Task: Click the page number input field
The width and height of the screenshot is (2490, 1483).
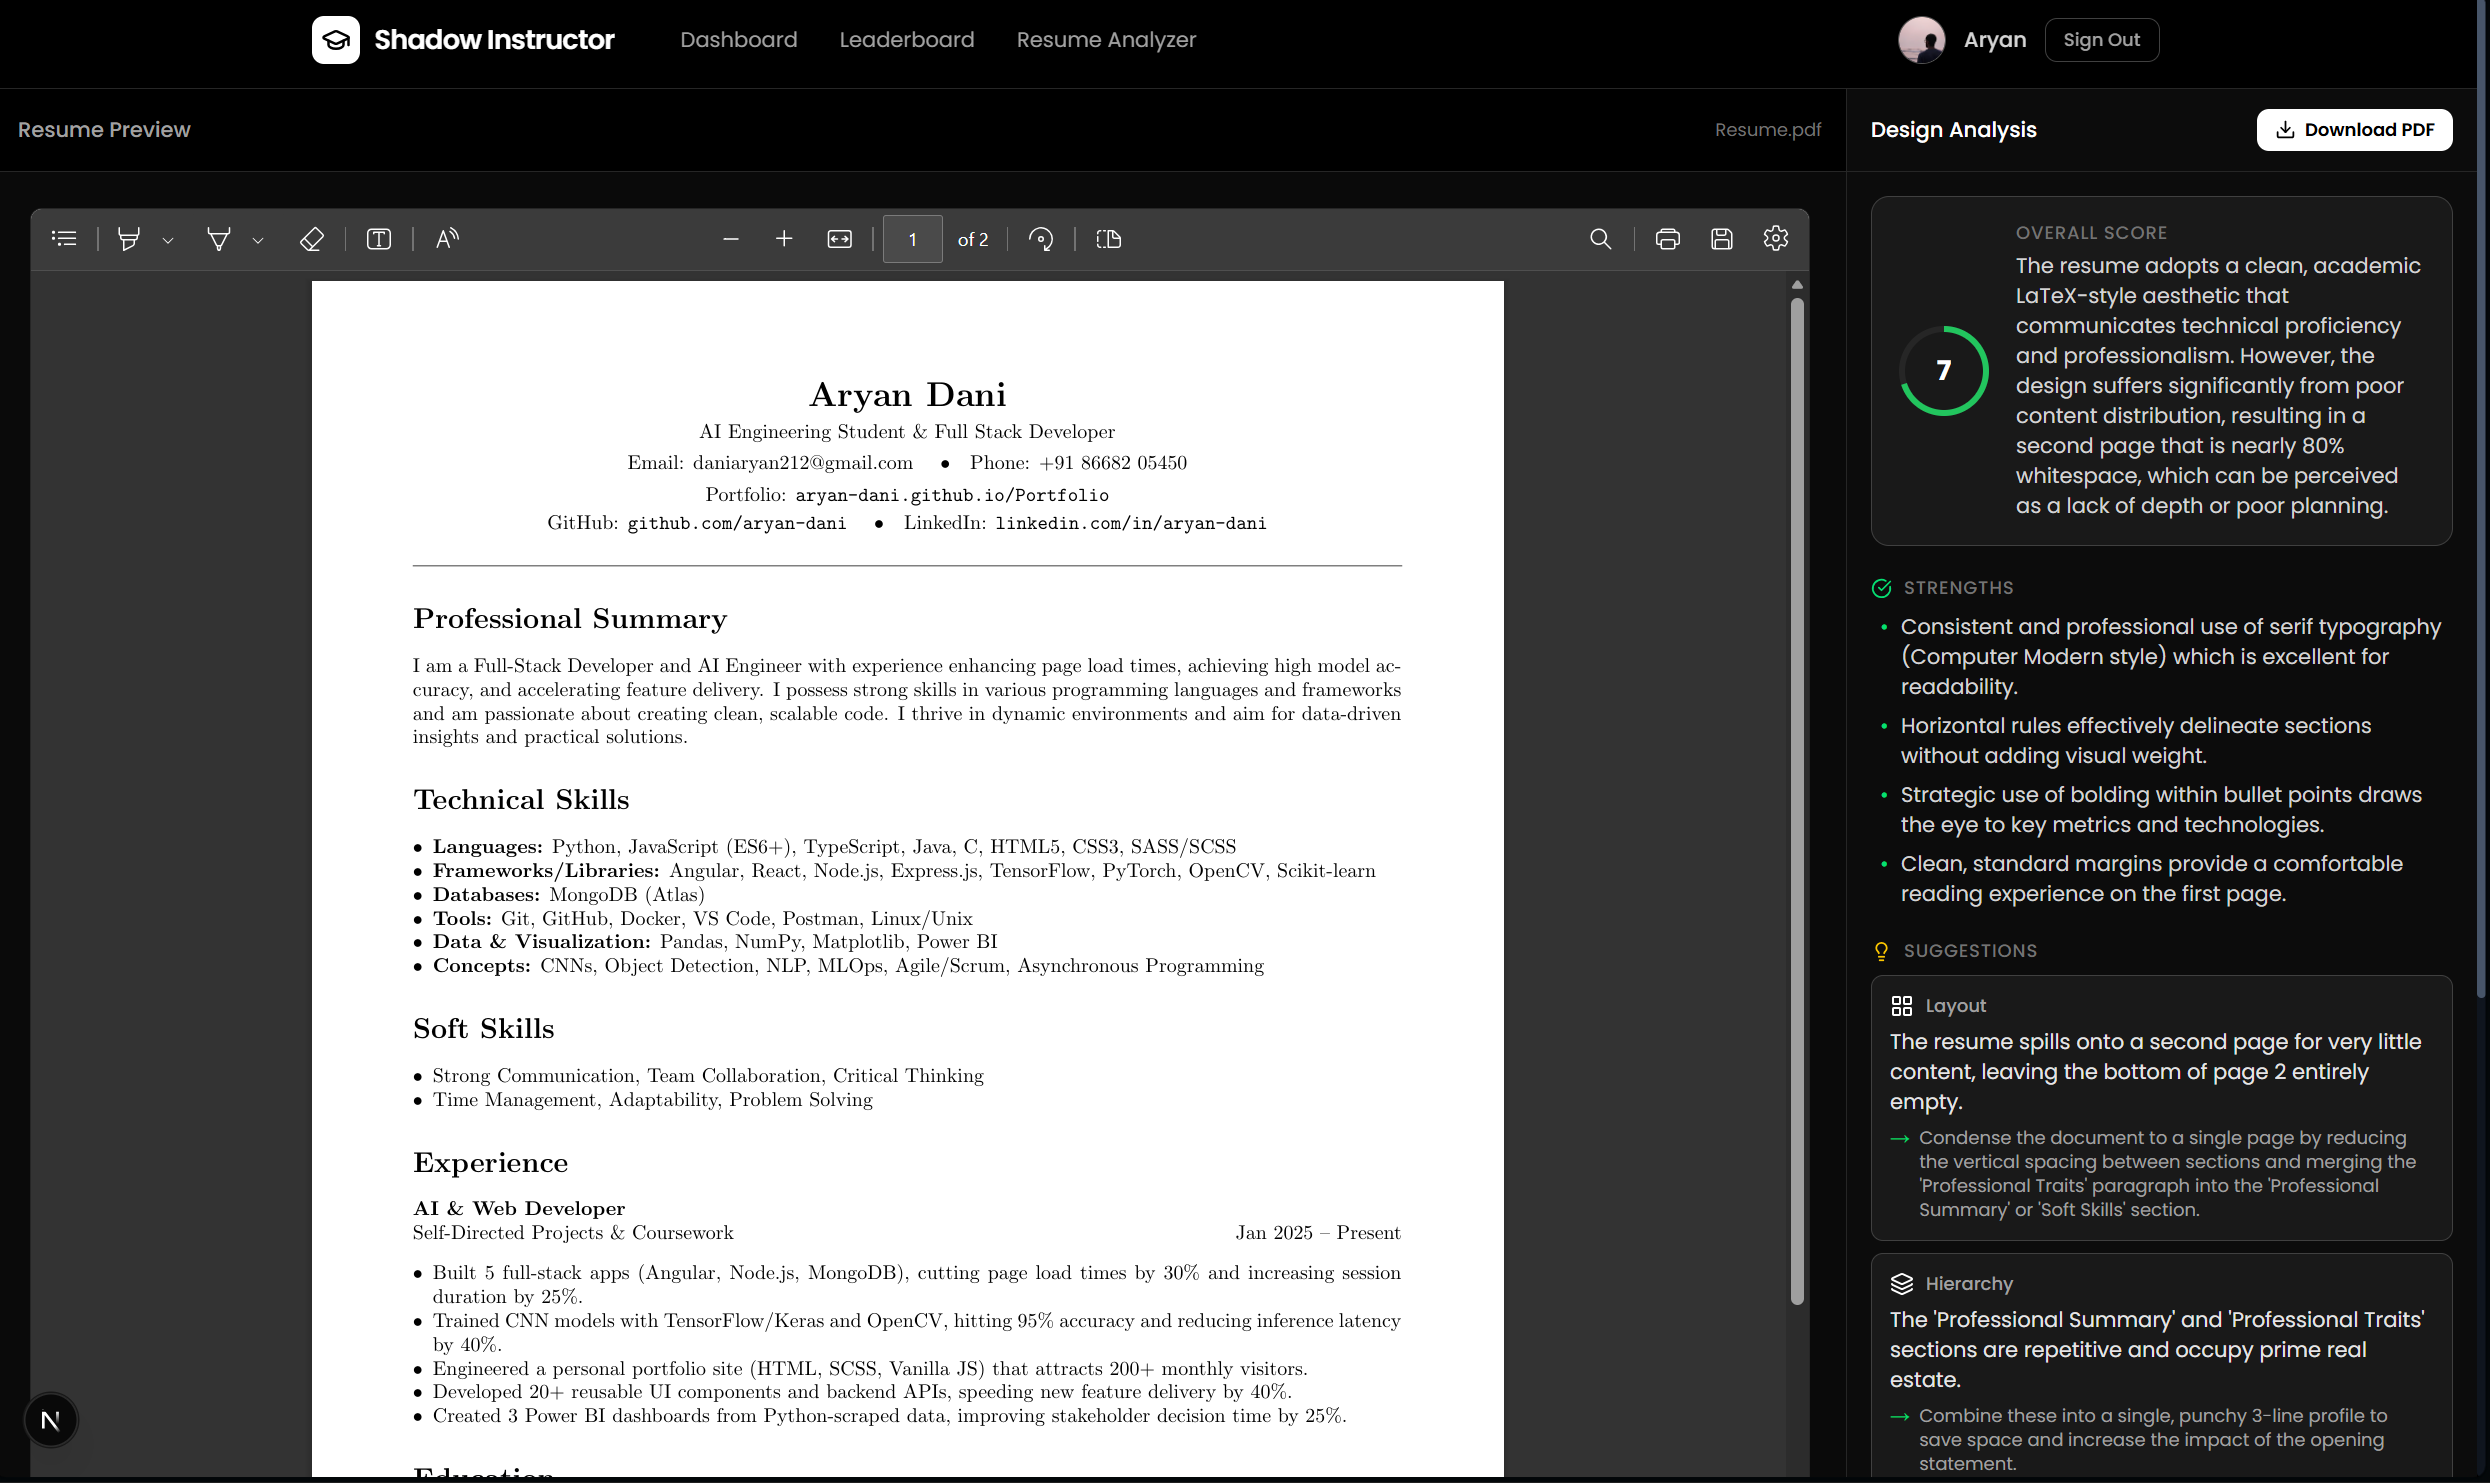Action: pos(912,239)
